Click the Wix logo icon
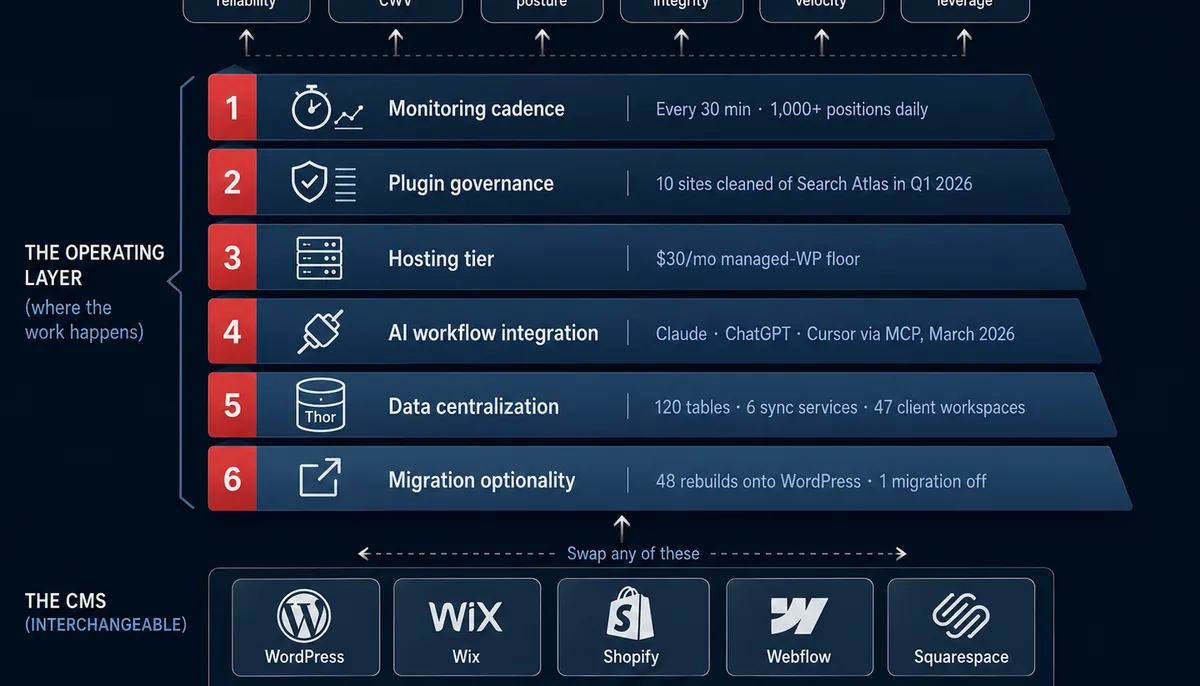The image size is (1200, 686). [x=466, y=617]
